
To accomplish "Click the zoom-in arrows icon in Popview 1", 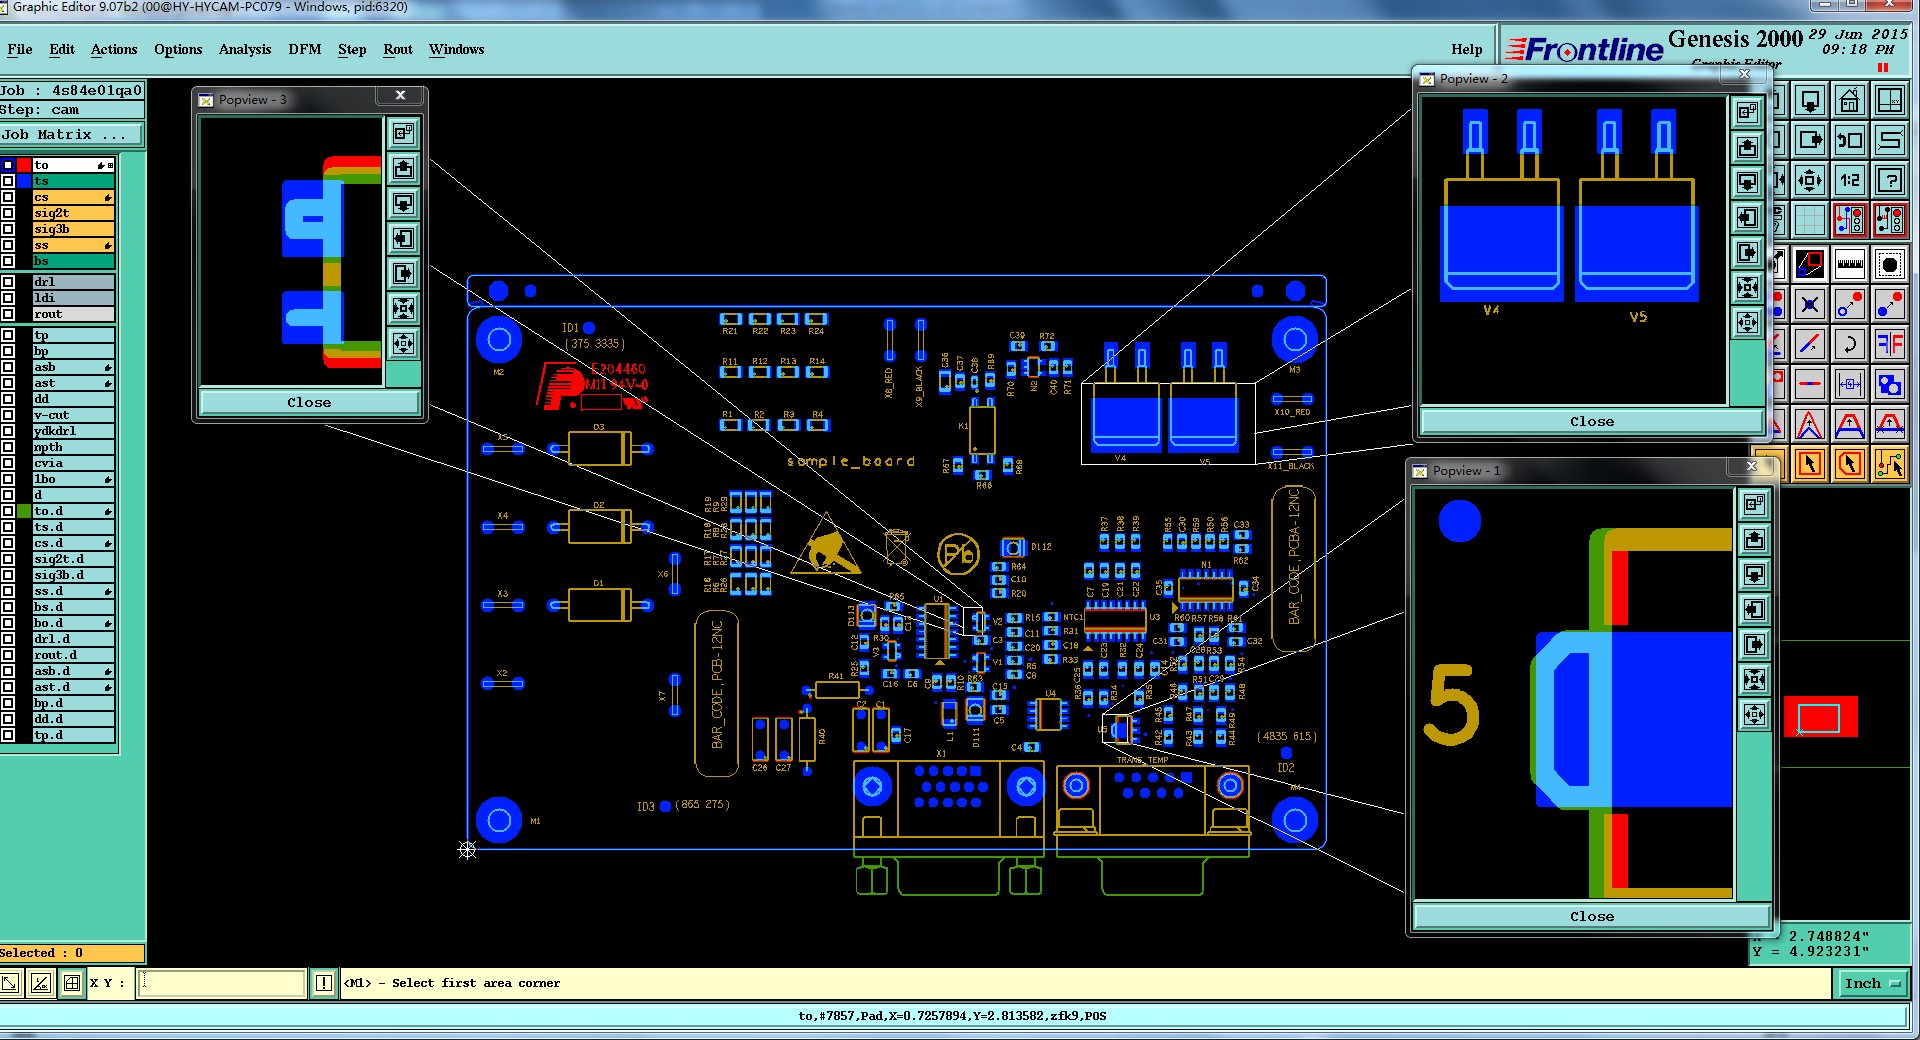I will pos(1754,680).
